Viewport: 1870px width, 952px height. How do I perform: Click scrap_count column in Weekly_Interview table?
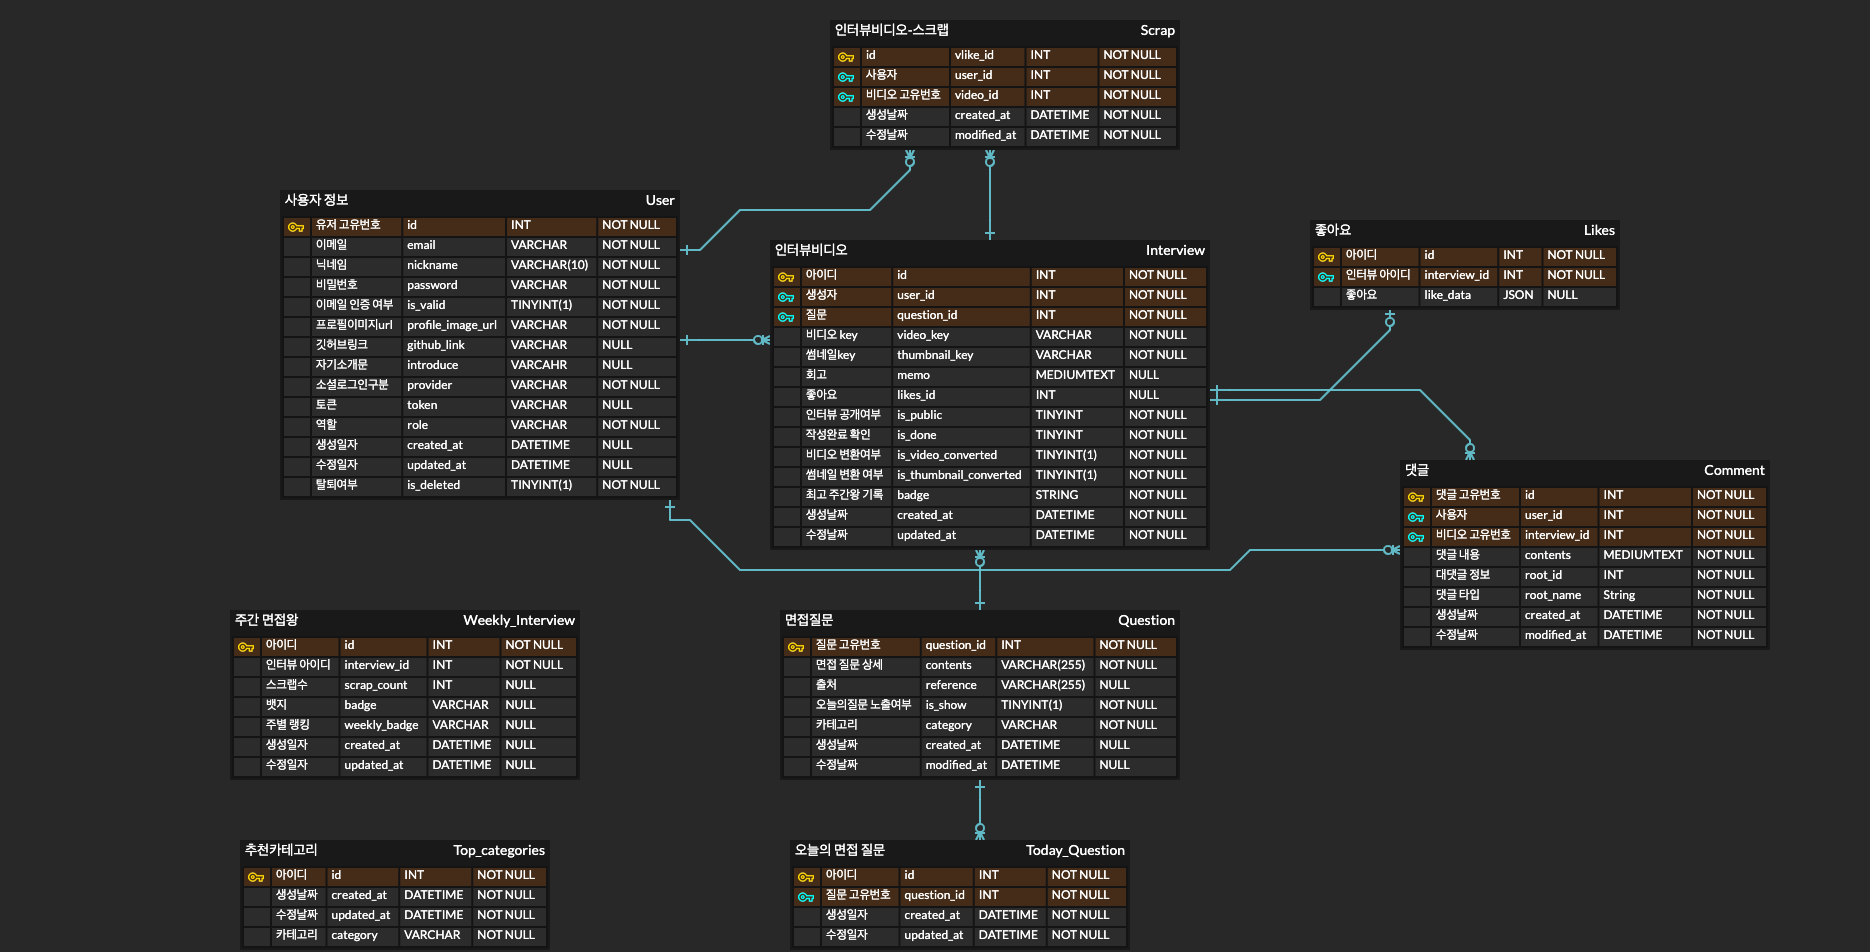(375, 685)
